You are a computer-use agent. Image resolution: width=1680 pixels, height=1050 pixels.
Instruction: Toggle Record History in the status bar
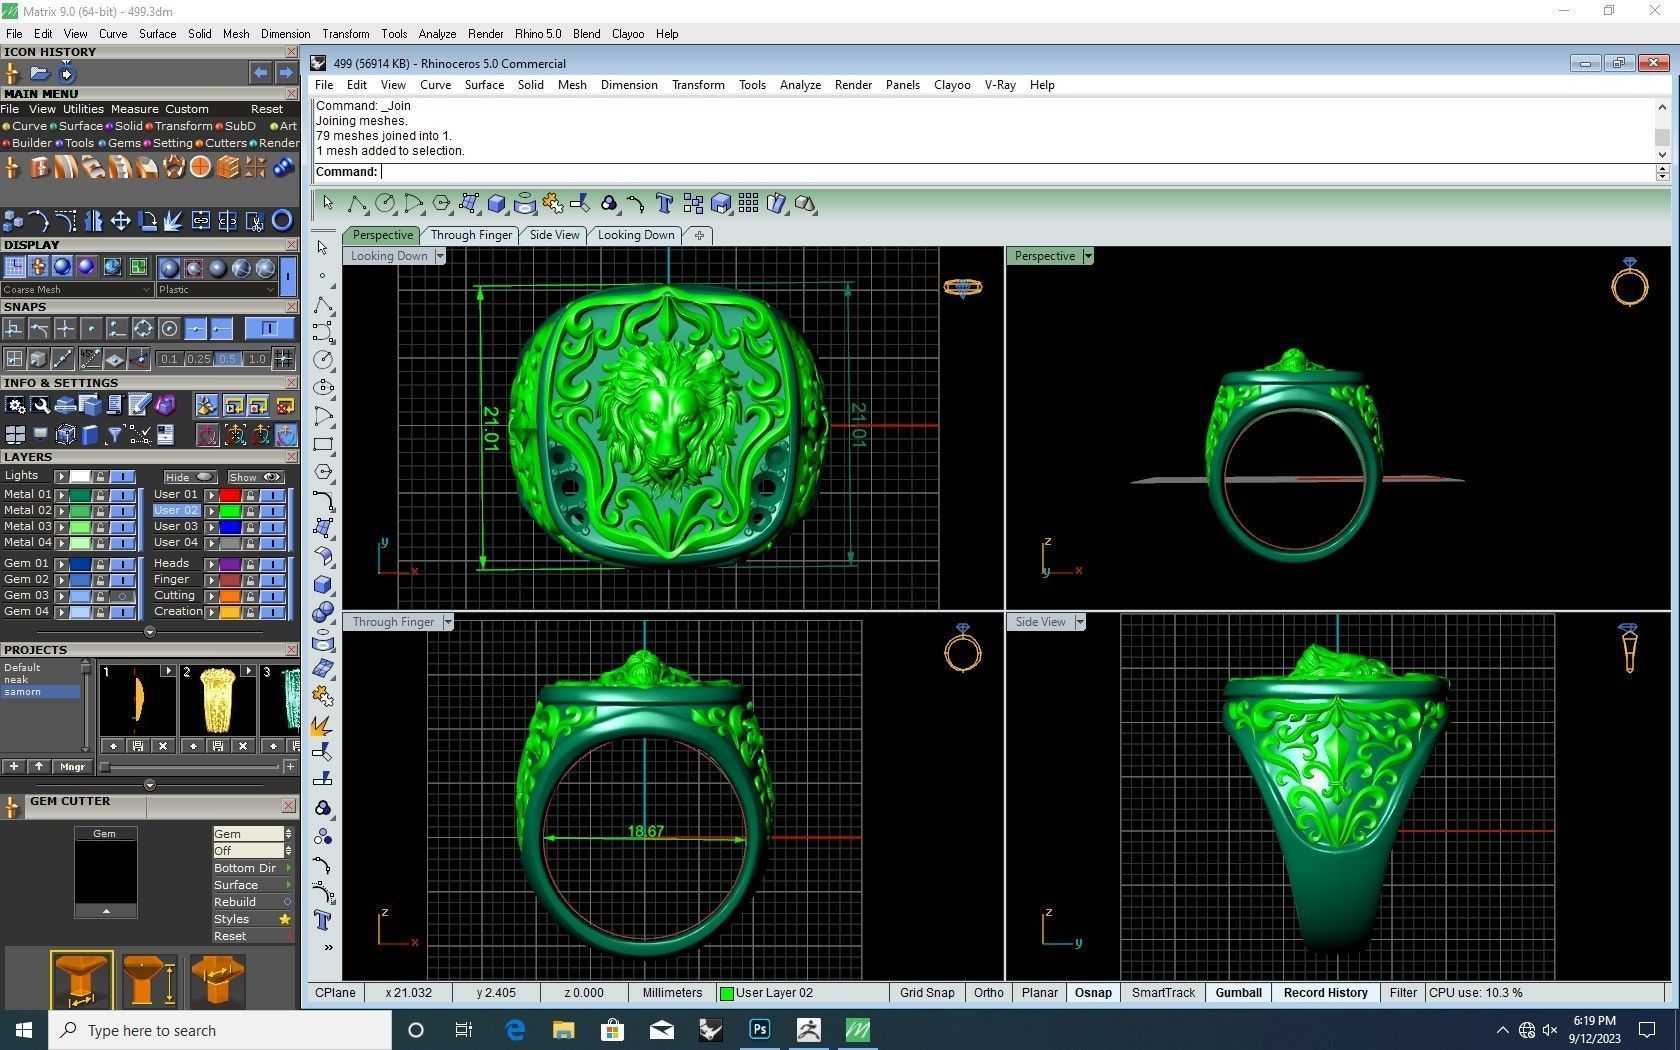(1325, 993)
